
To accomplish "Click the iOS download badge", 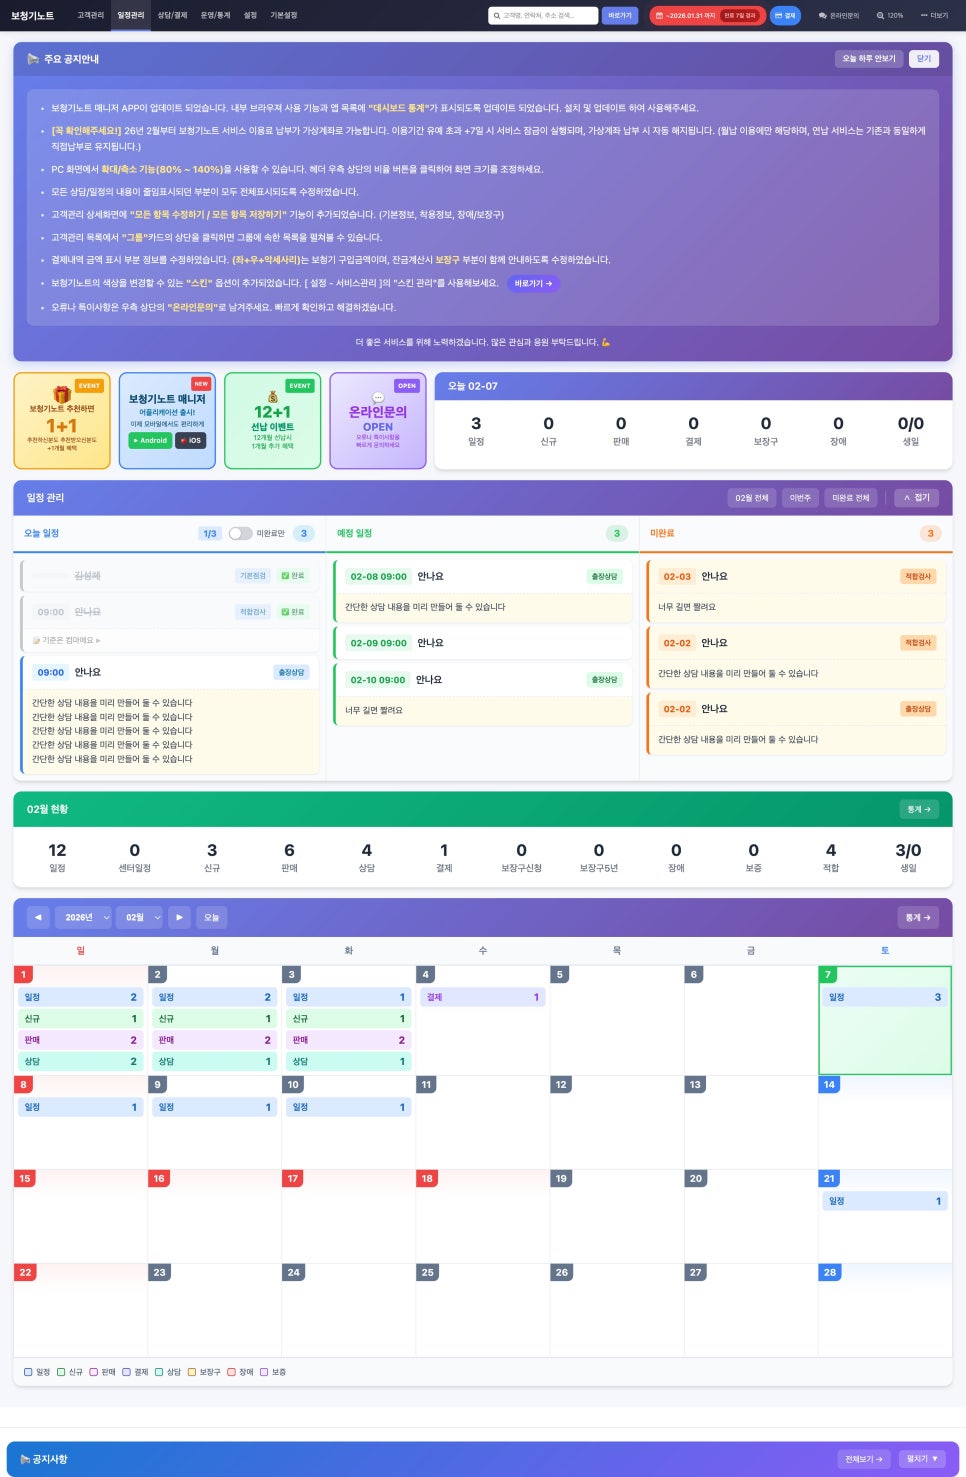I will pyautogui.click(x=190, y=440).
